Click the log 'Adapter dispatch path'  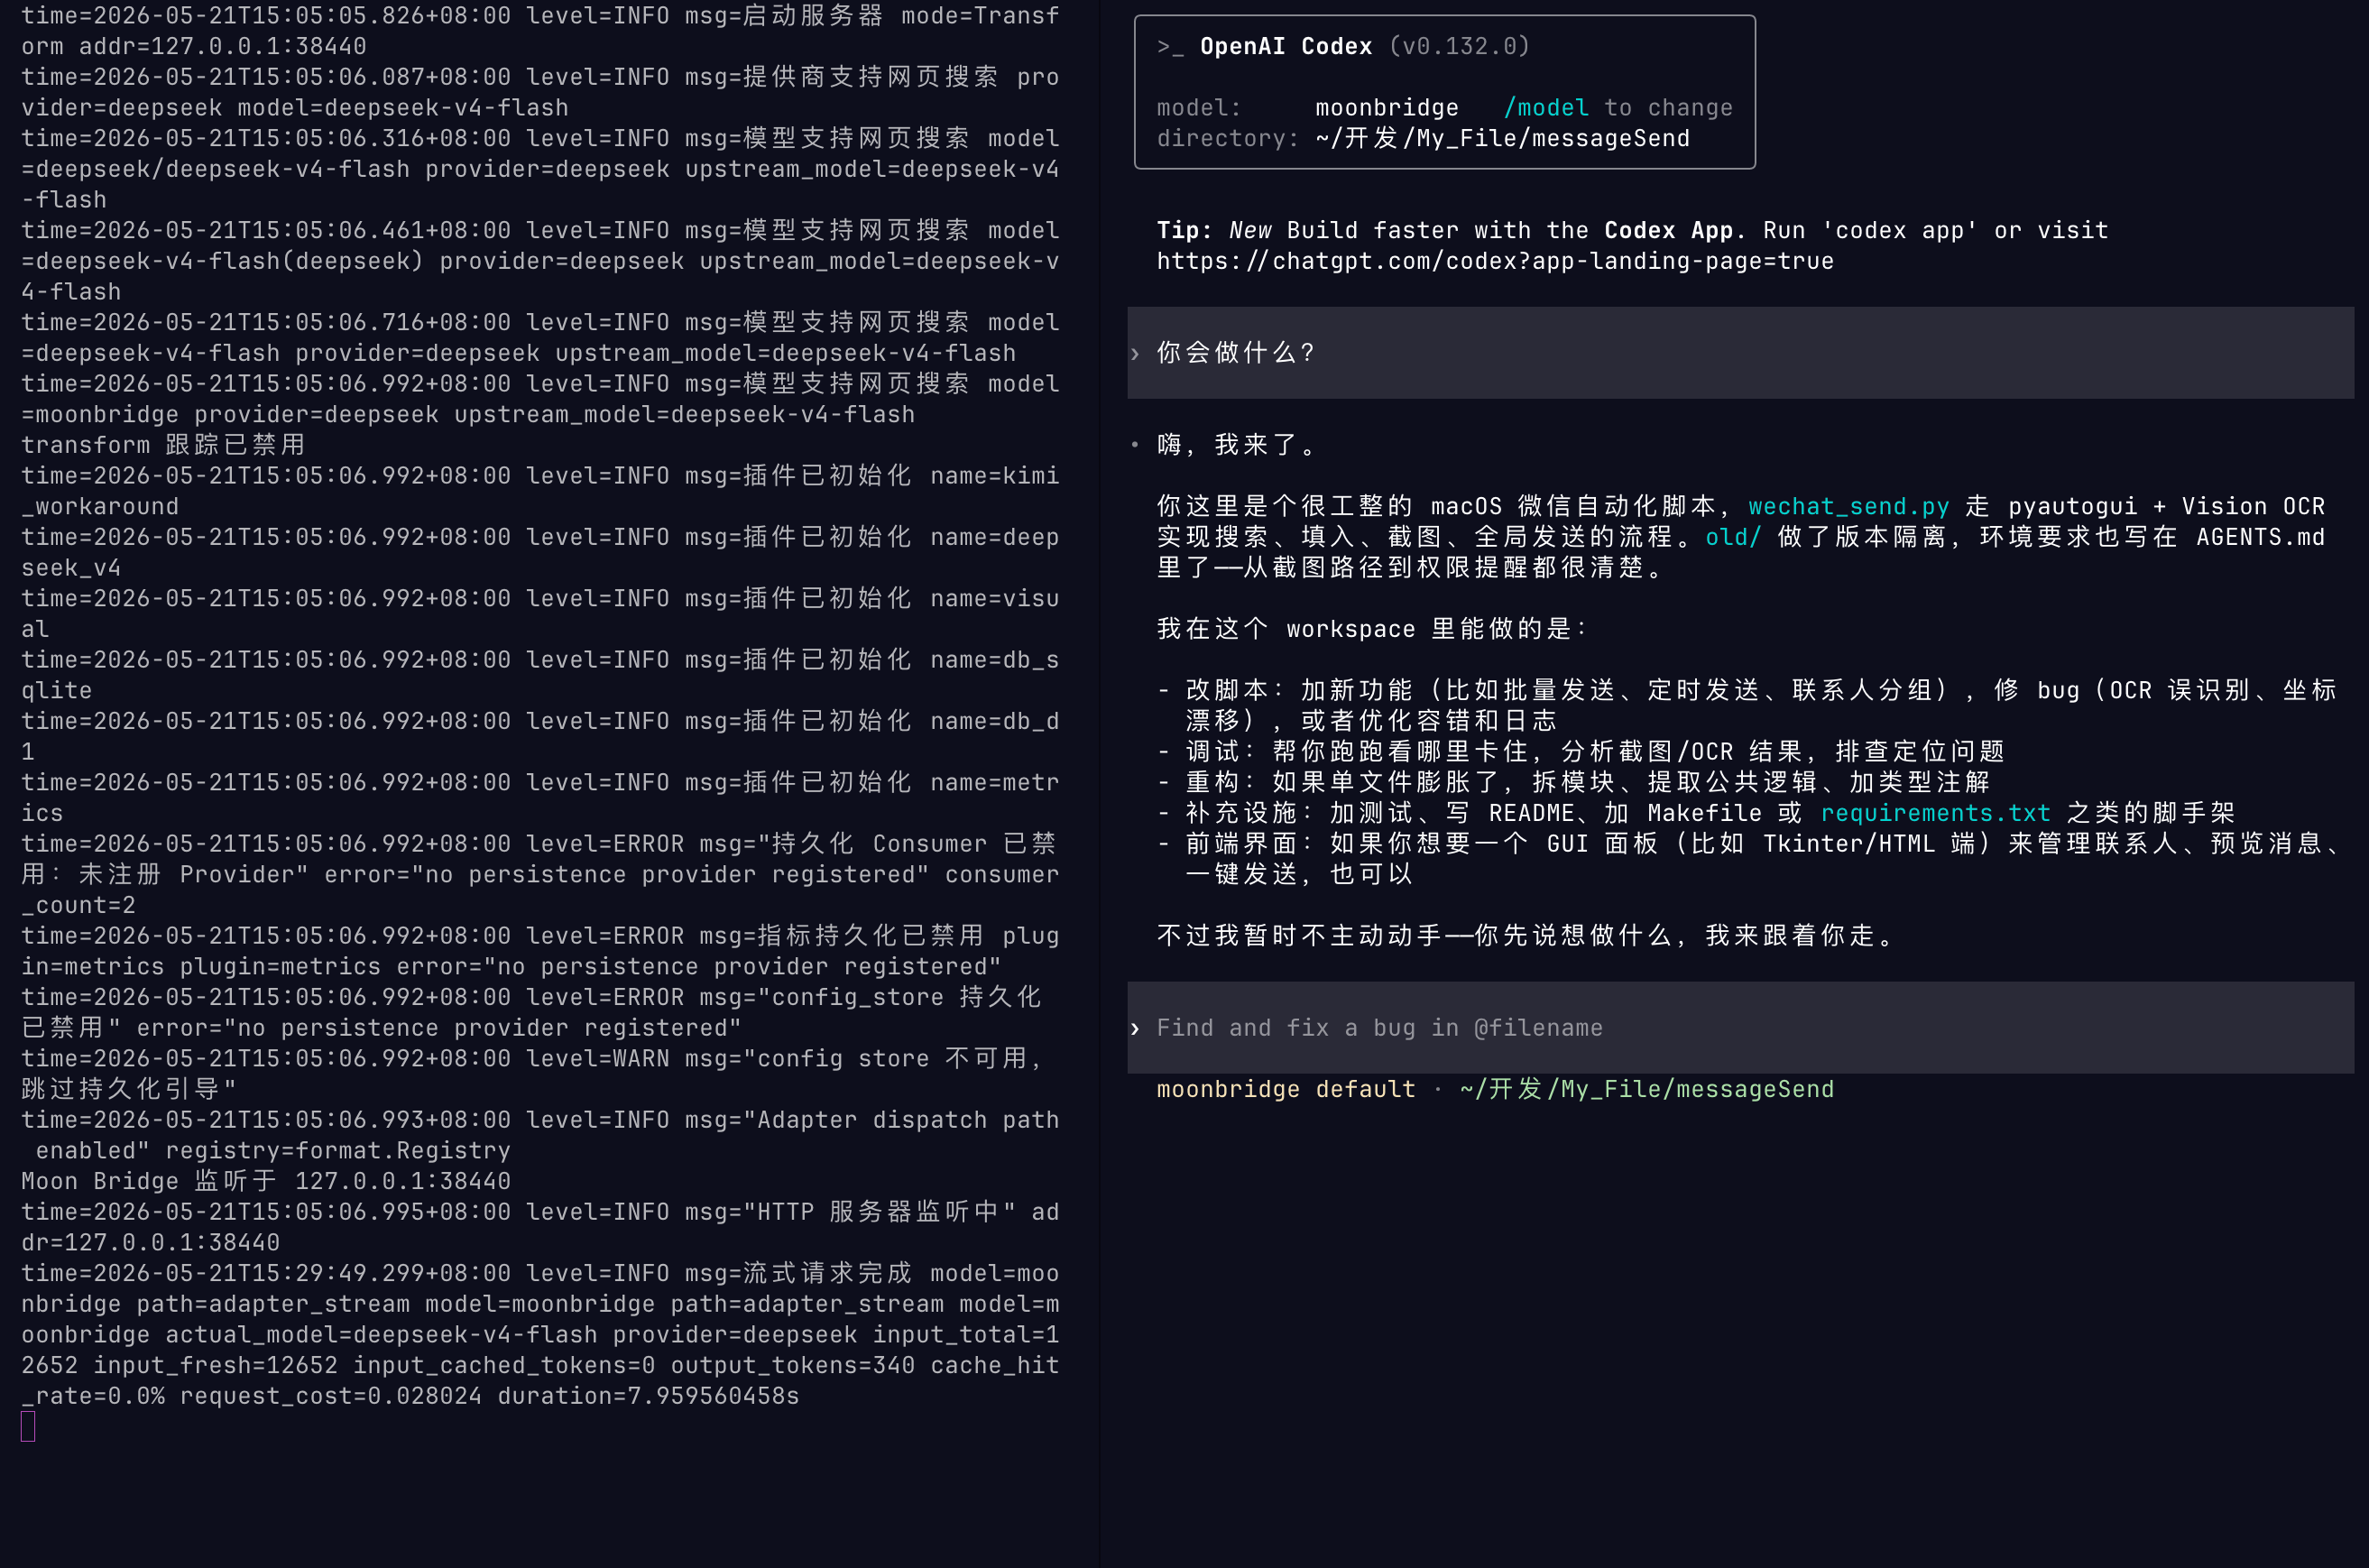point(540,1135)
